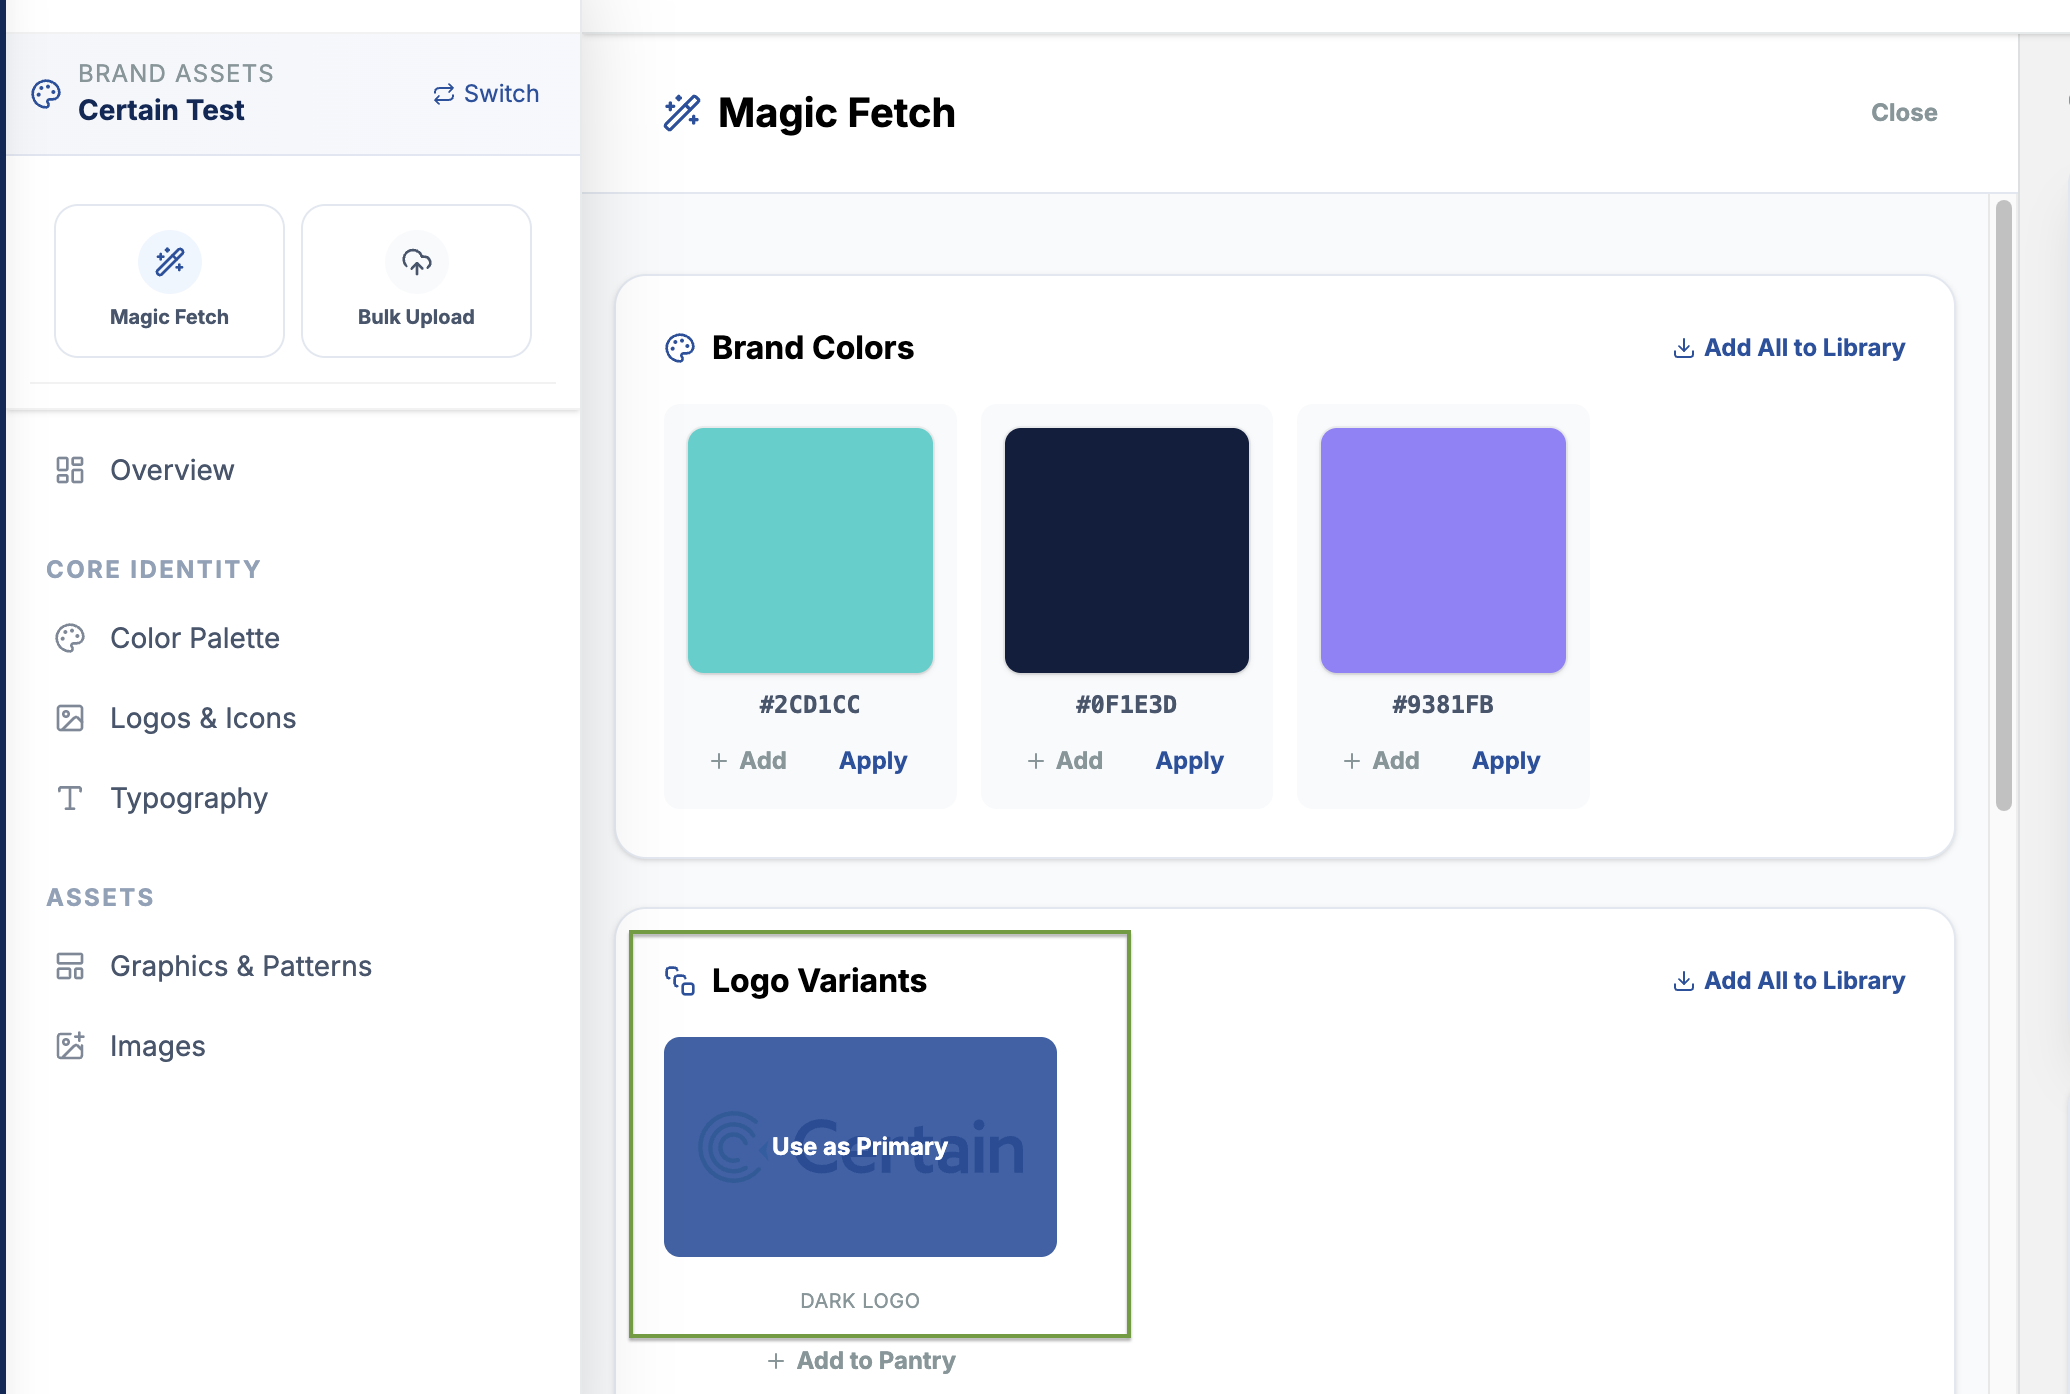Click the wand icon beside Magic Fetch heading

pos(682,113)
